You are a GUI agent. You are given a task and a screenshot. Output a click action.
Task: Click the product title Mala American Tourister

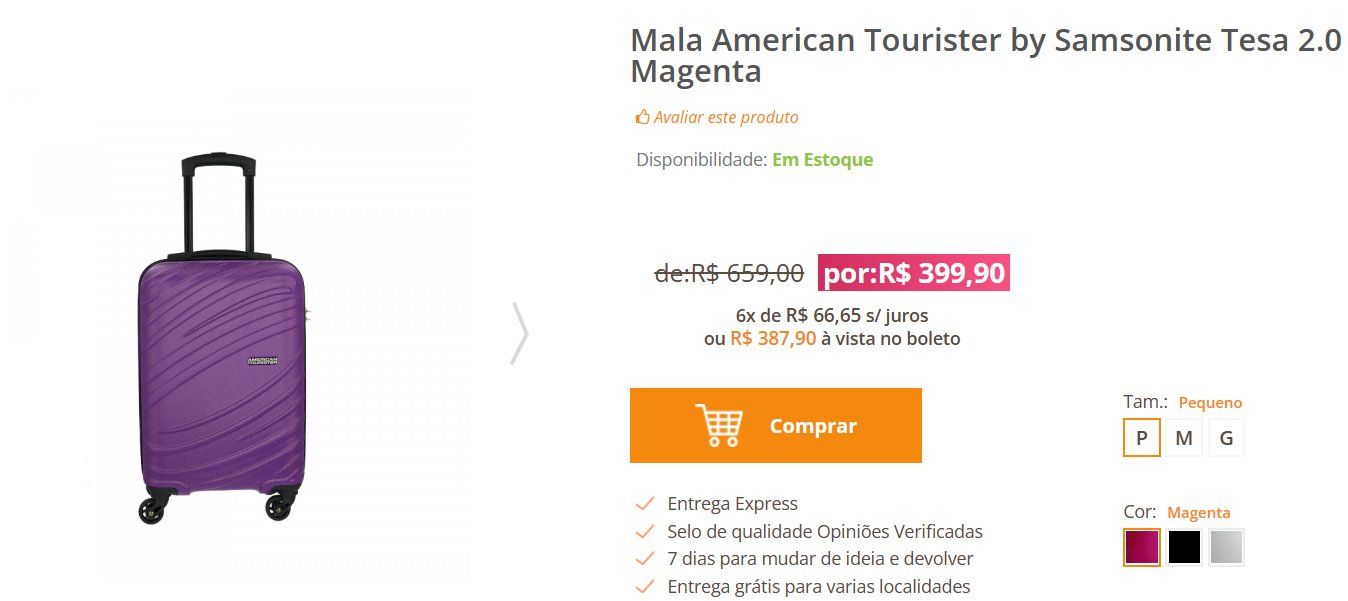pyautogui.click(x=985, y=56)
